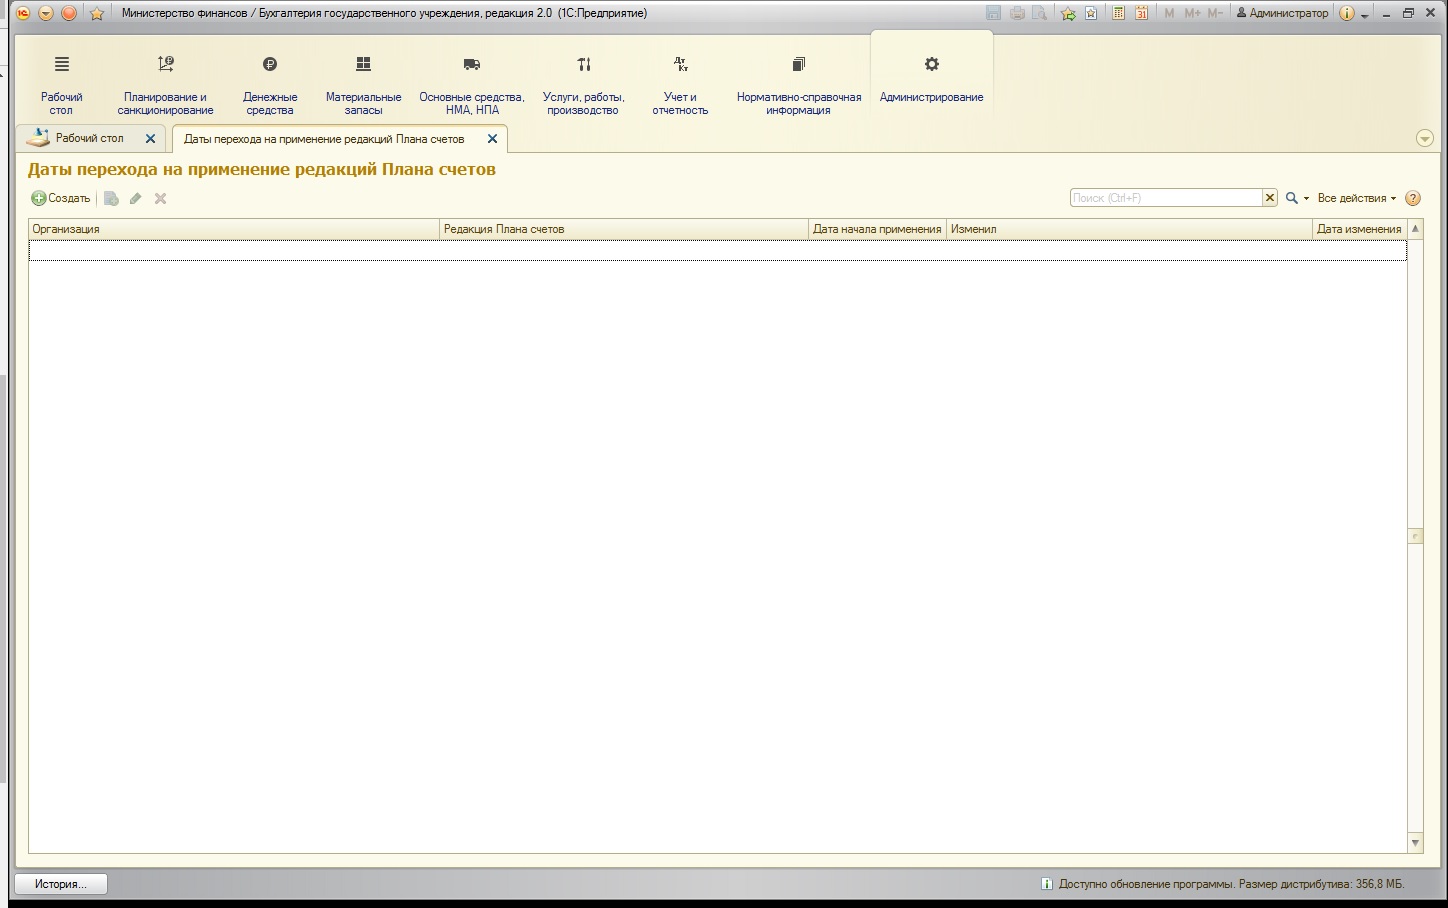Open the История... button
This screenshot has height=908, width=1448.
[x=61, y=884]
